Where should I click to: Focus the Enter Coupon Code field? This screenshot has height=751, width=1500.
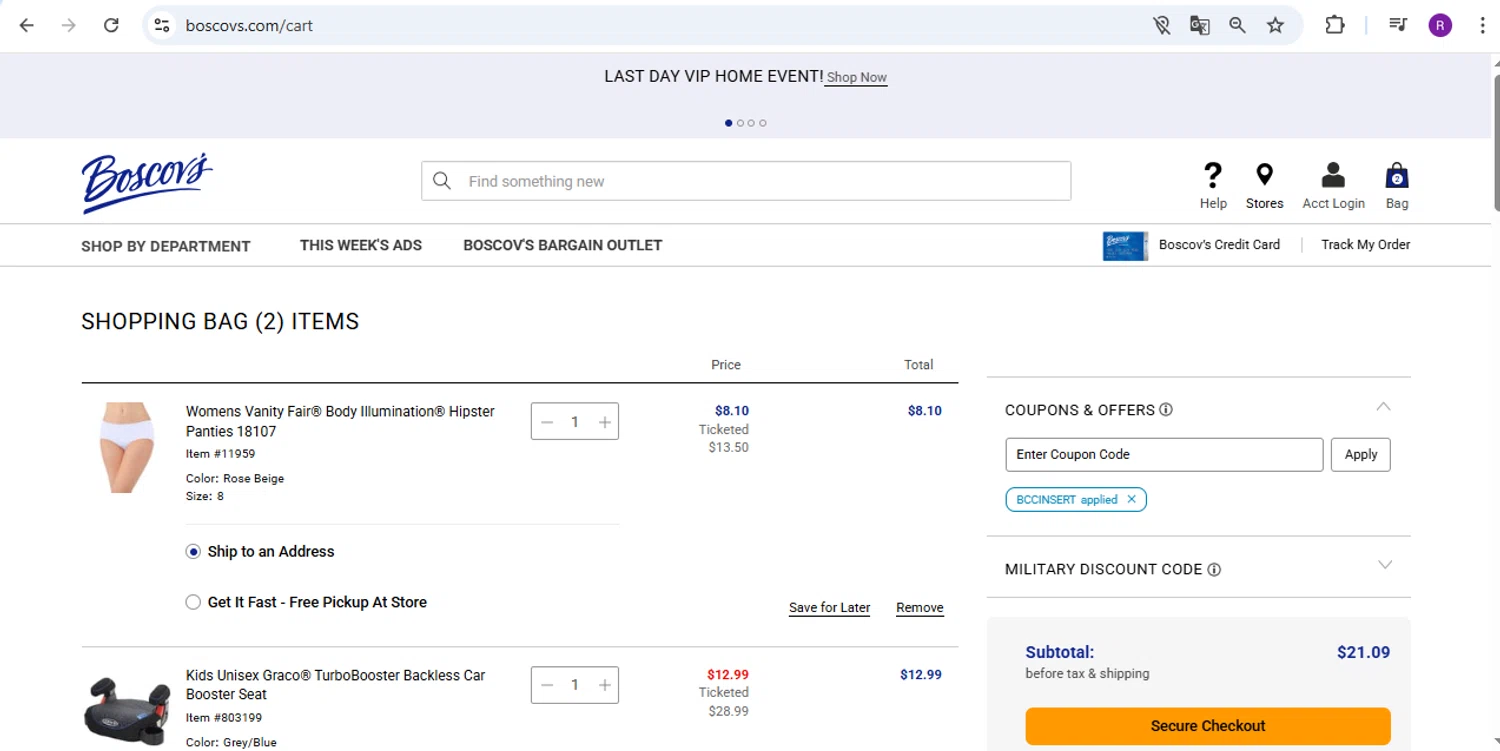click(1164, 454)
